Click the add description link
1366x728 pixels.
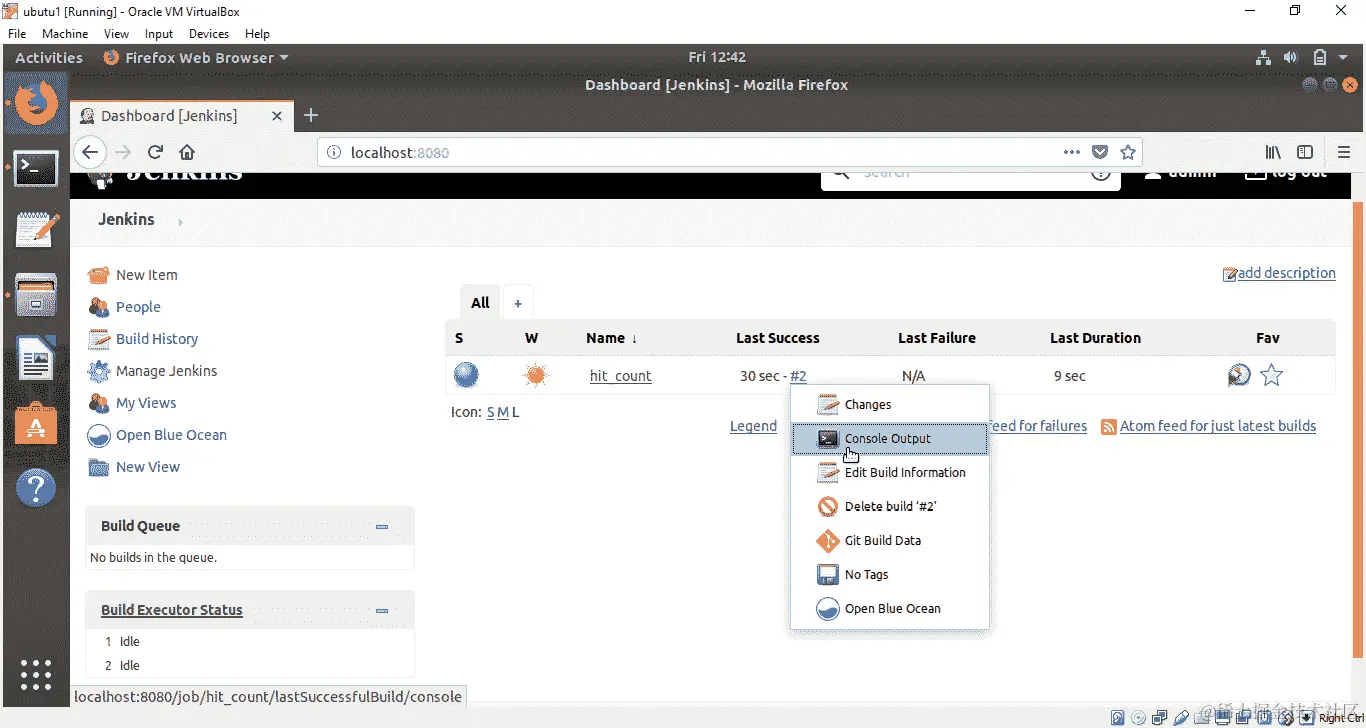tap(1286, 273)
